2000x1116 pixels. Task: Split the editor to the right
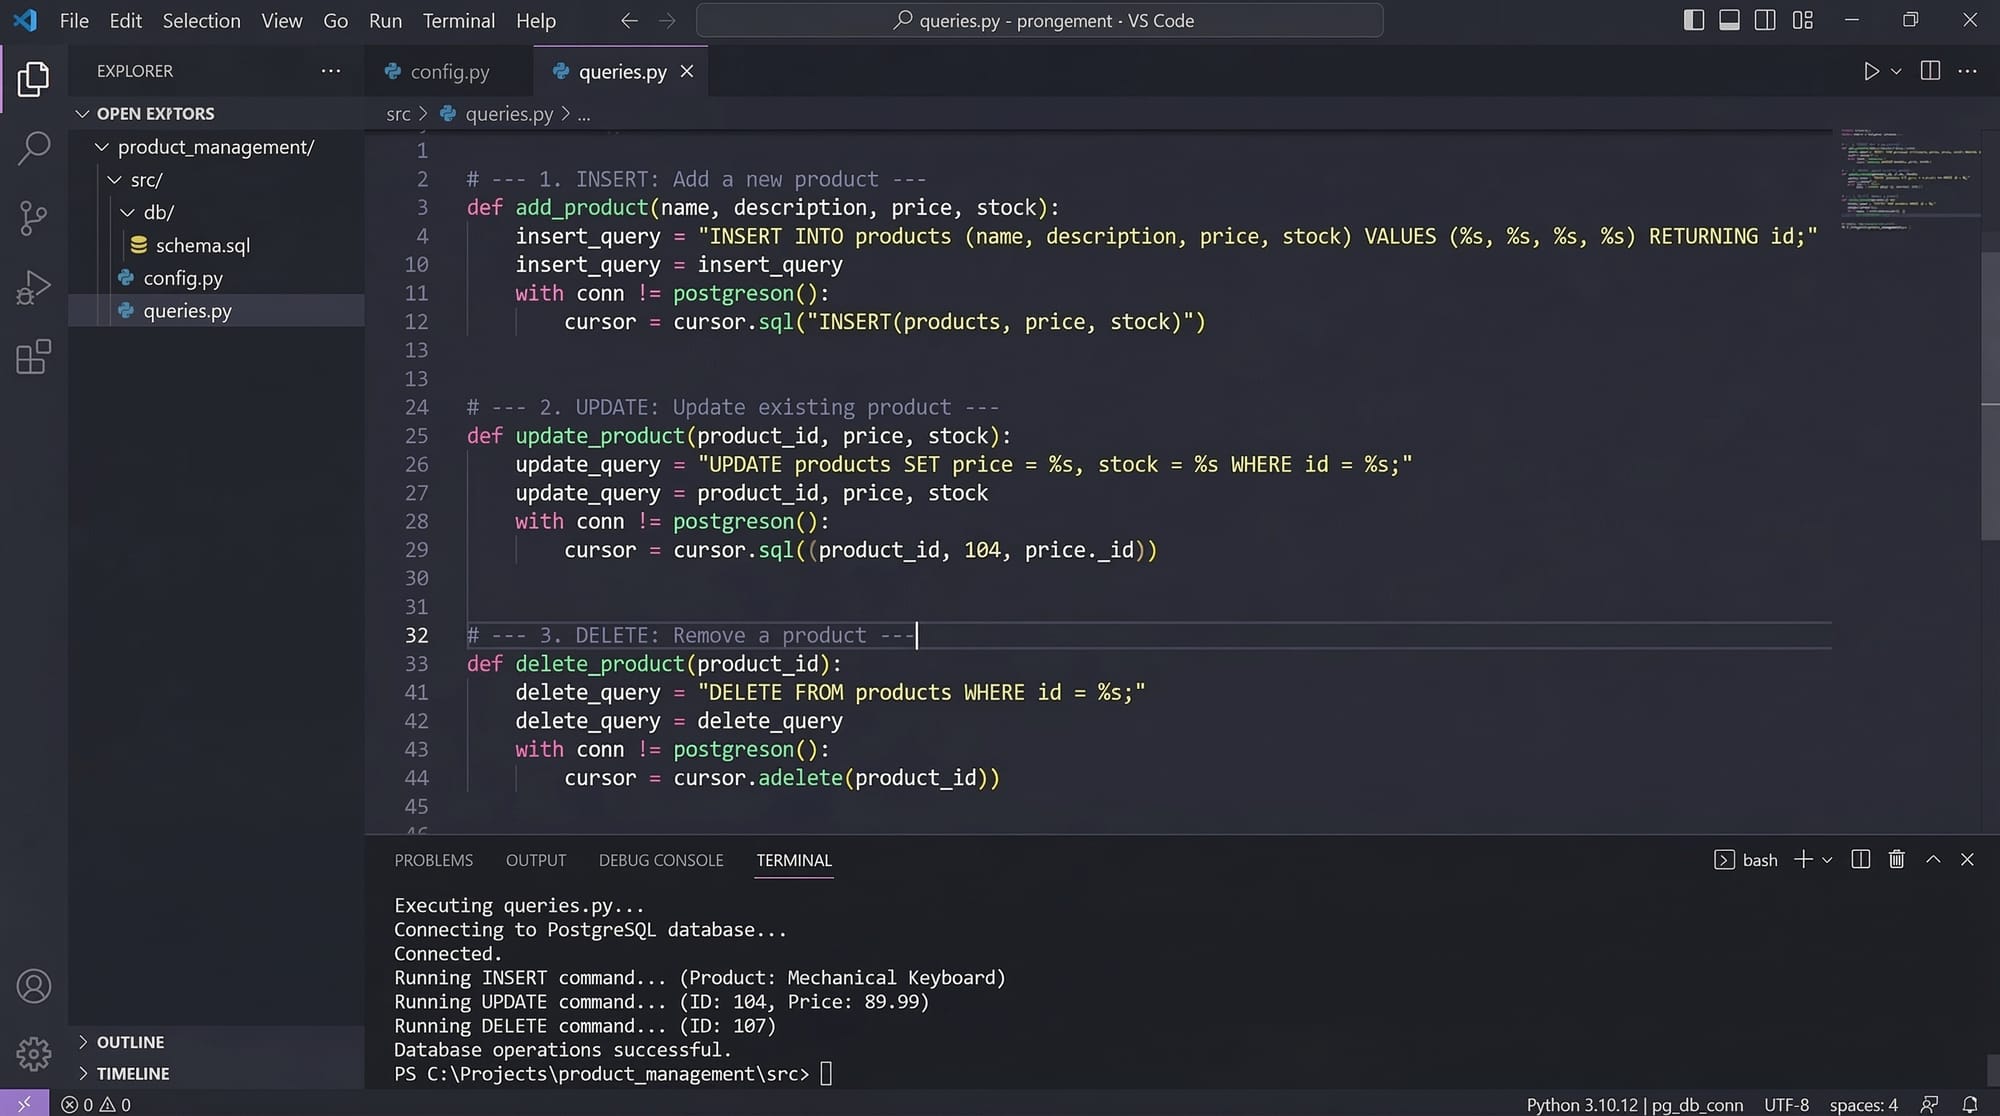pyautogui.click(x=1930, y=71)
